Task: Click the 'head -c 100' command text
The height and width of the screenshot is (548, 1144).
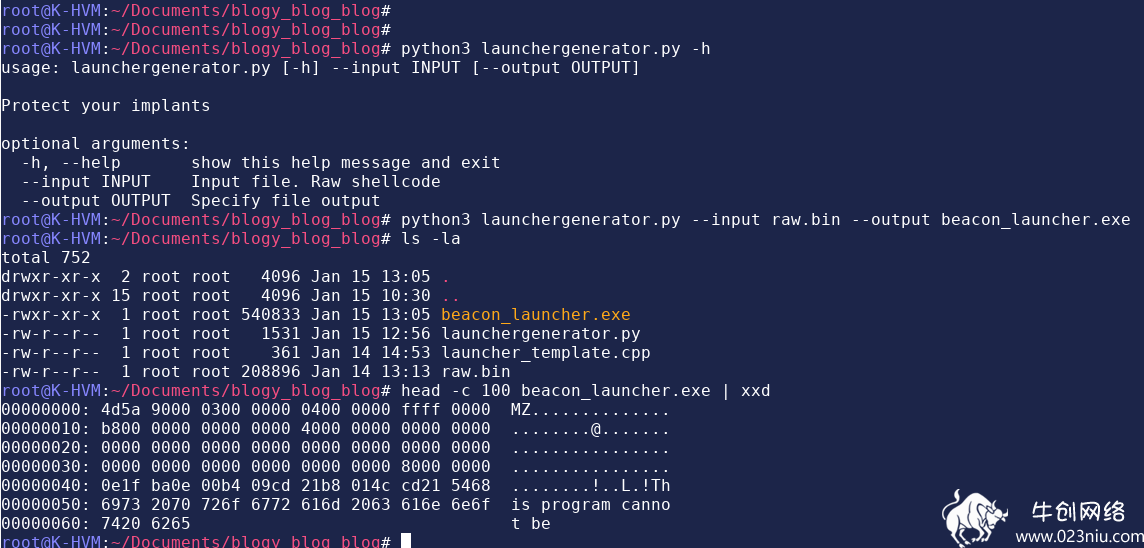Action: (456, 390)
